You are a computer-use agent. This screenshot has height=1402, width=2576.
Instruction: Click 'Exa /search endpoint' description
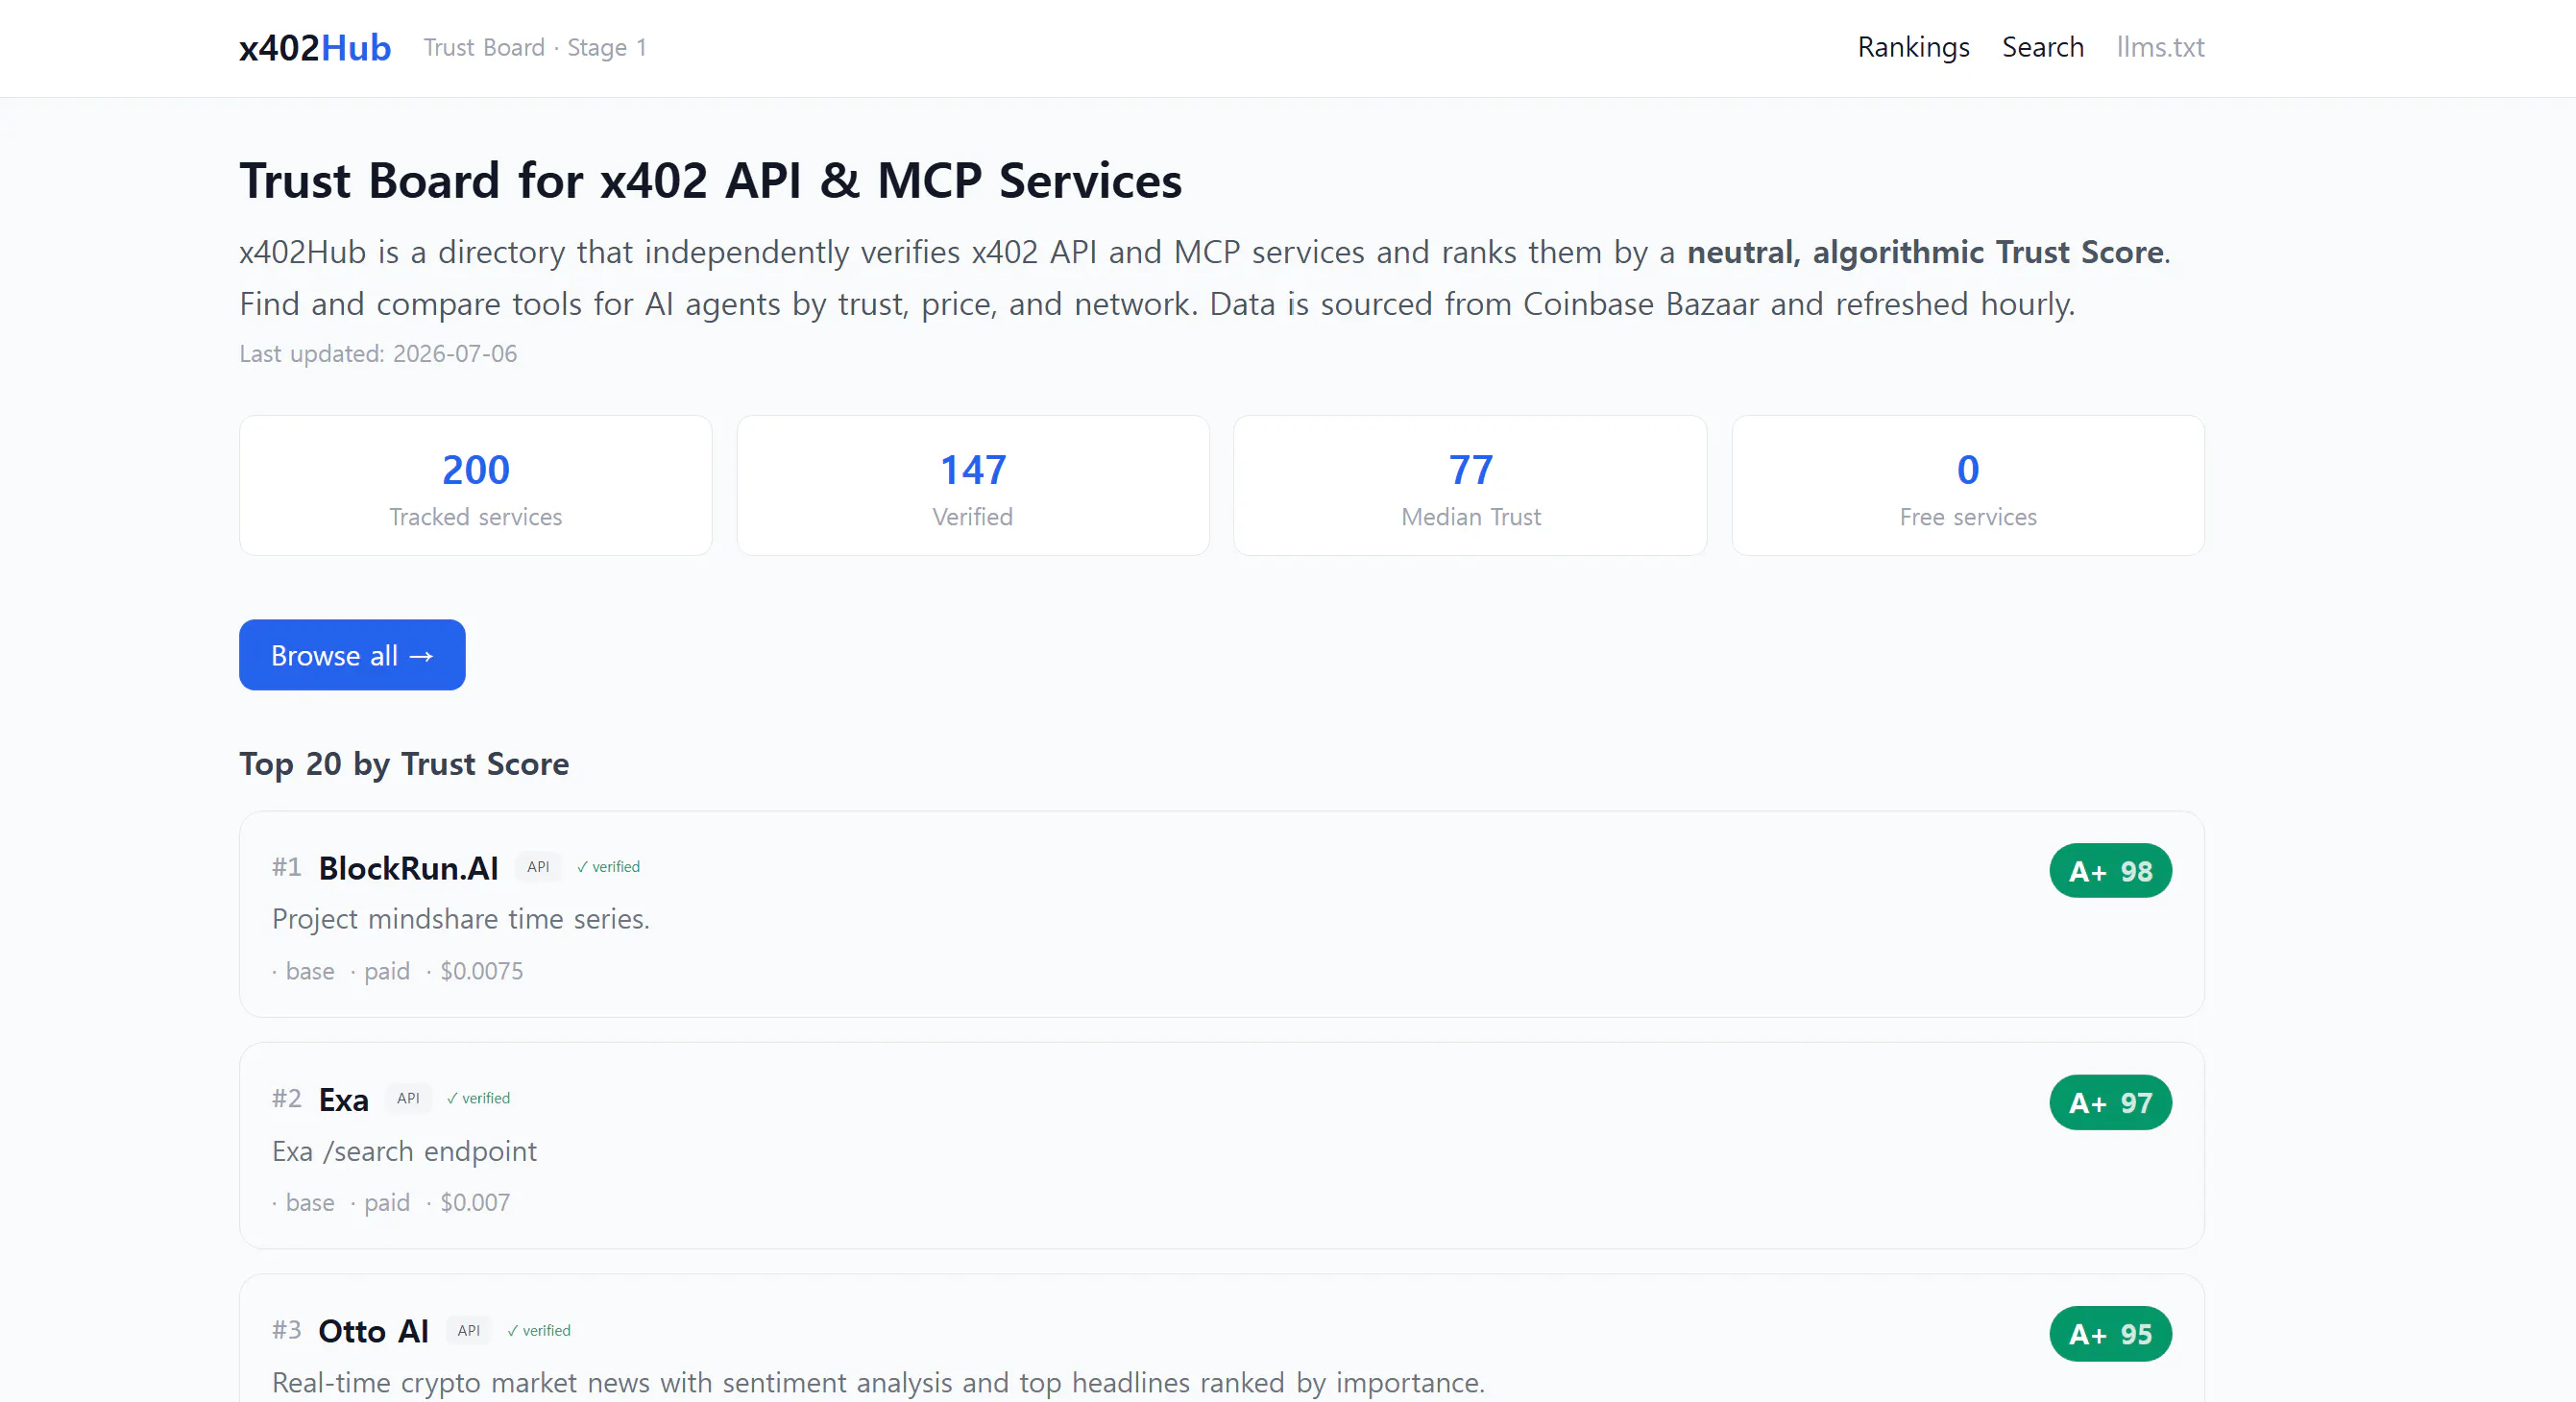(x=404, y=1151)
